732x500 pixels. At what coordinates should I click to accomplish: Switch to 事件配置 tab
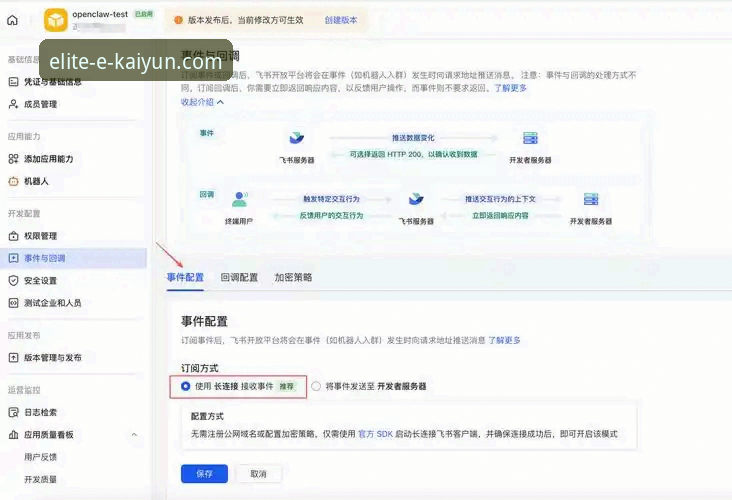coord(185,277)
